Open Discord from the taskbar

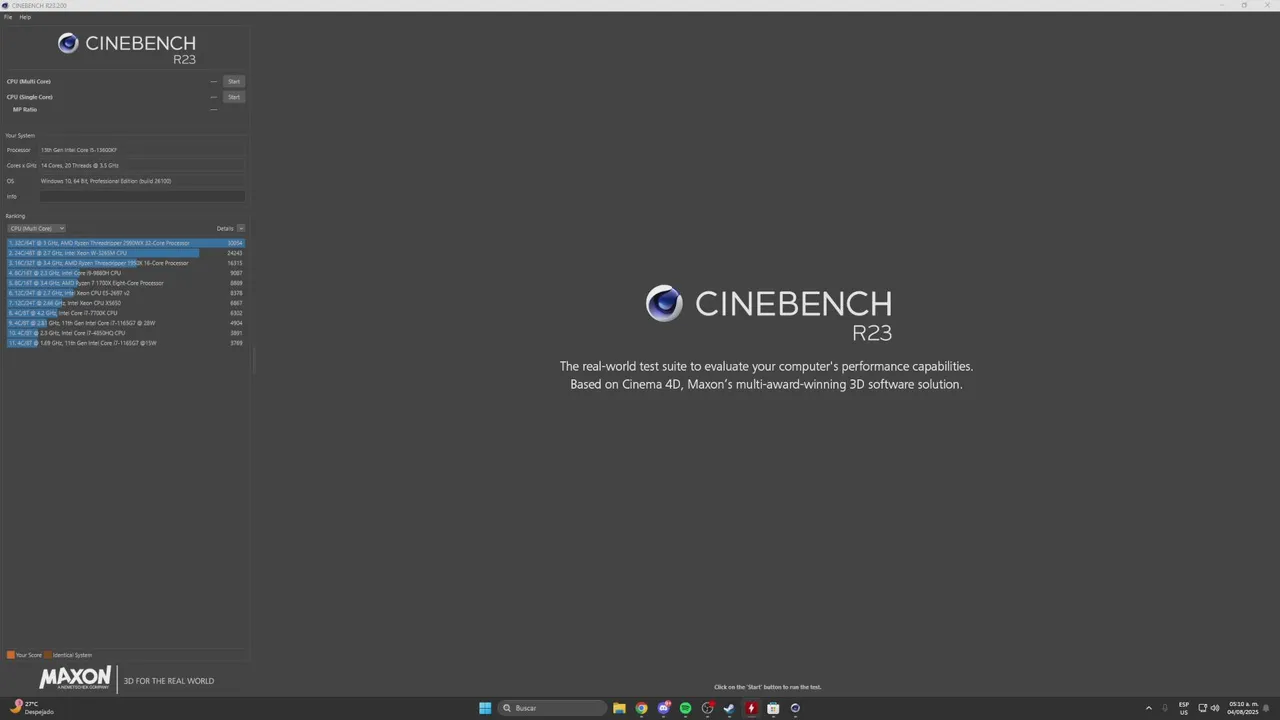663,708
